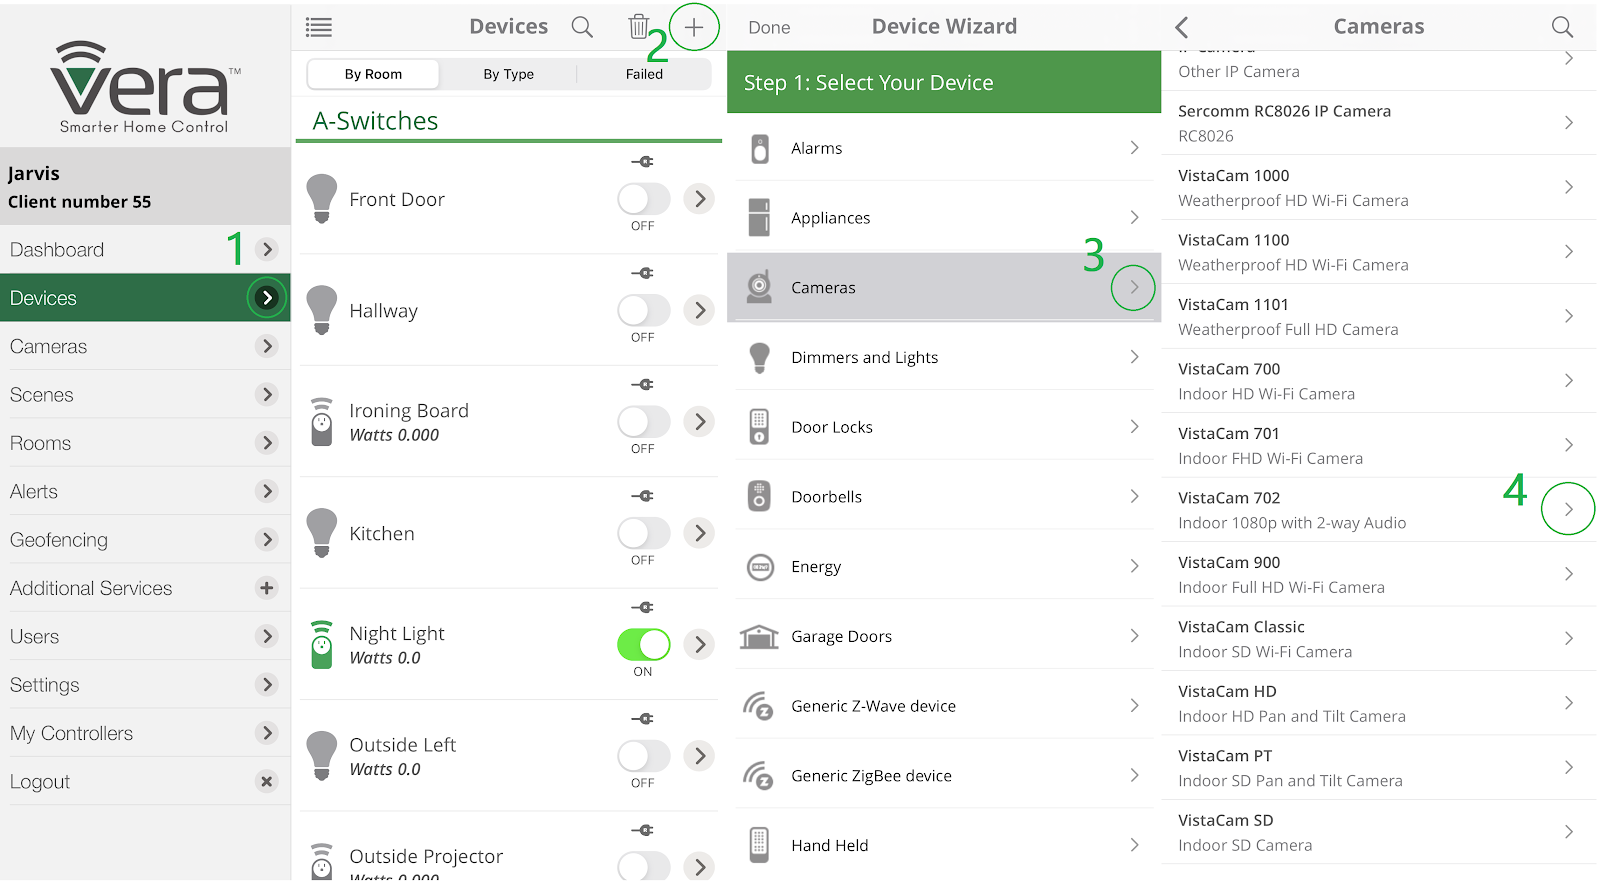Search devices with the magnifier icon

582,27
